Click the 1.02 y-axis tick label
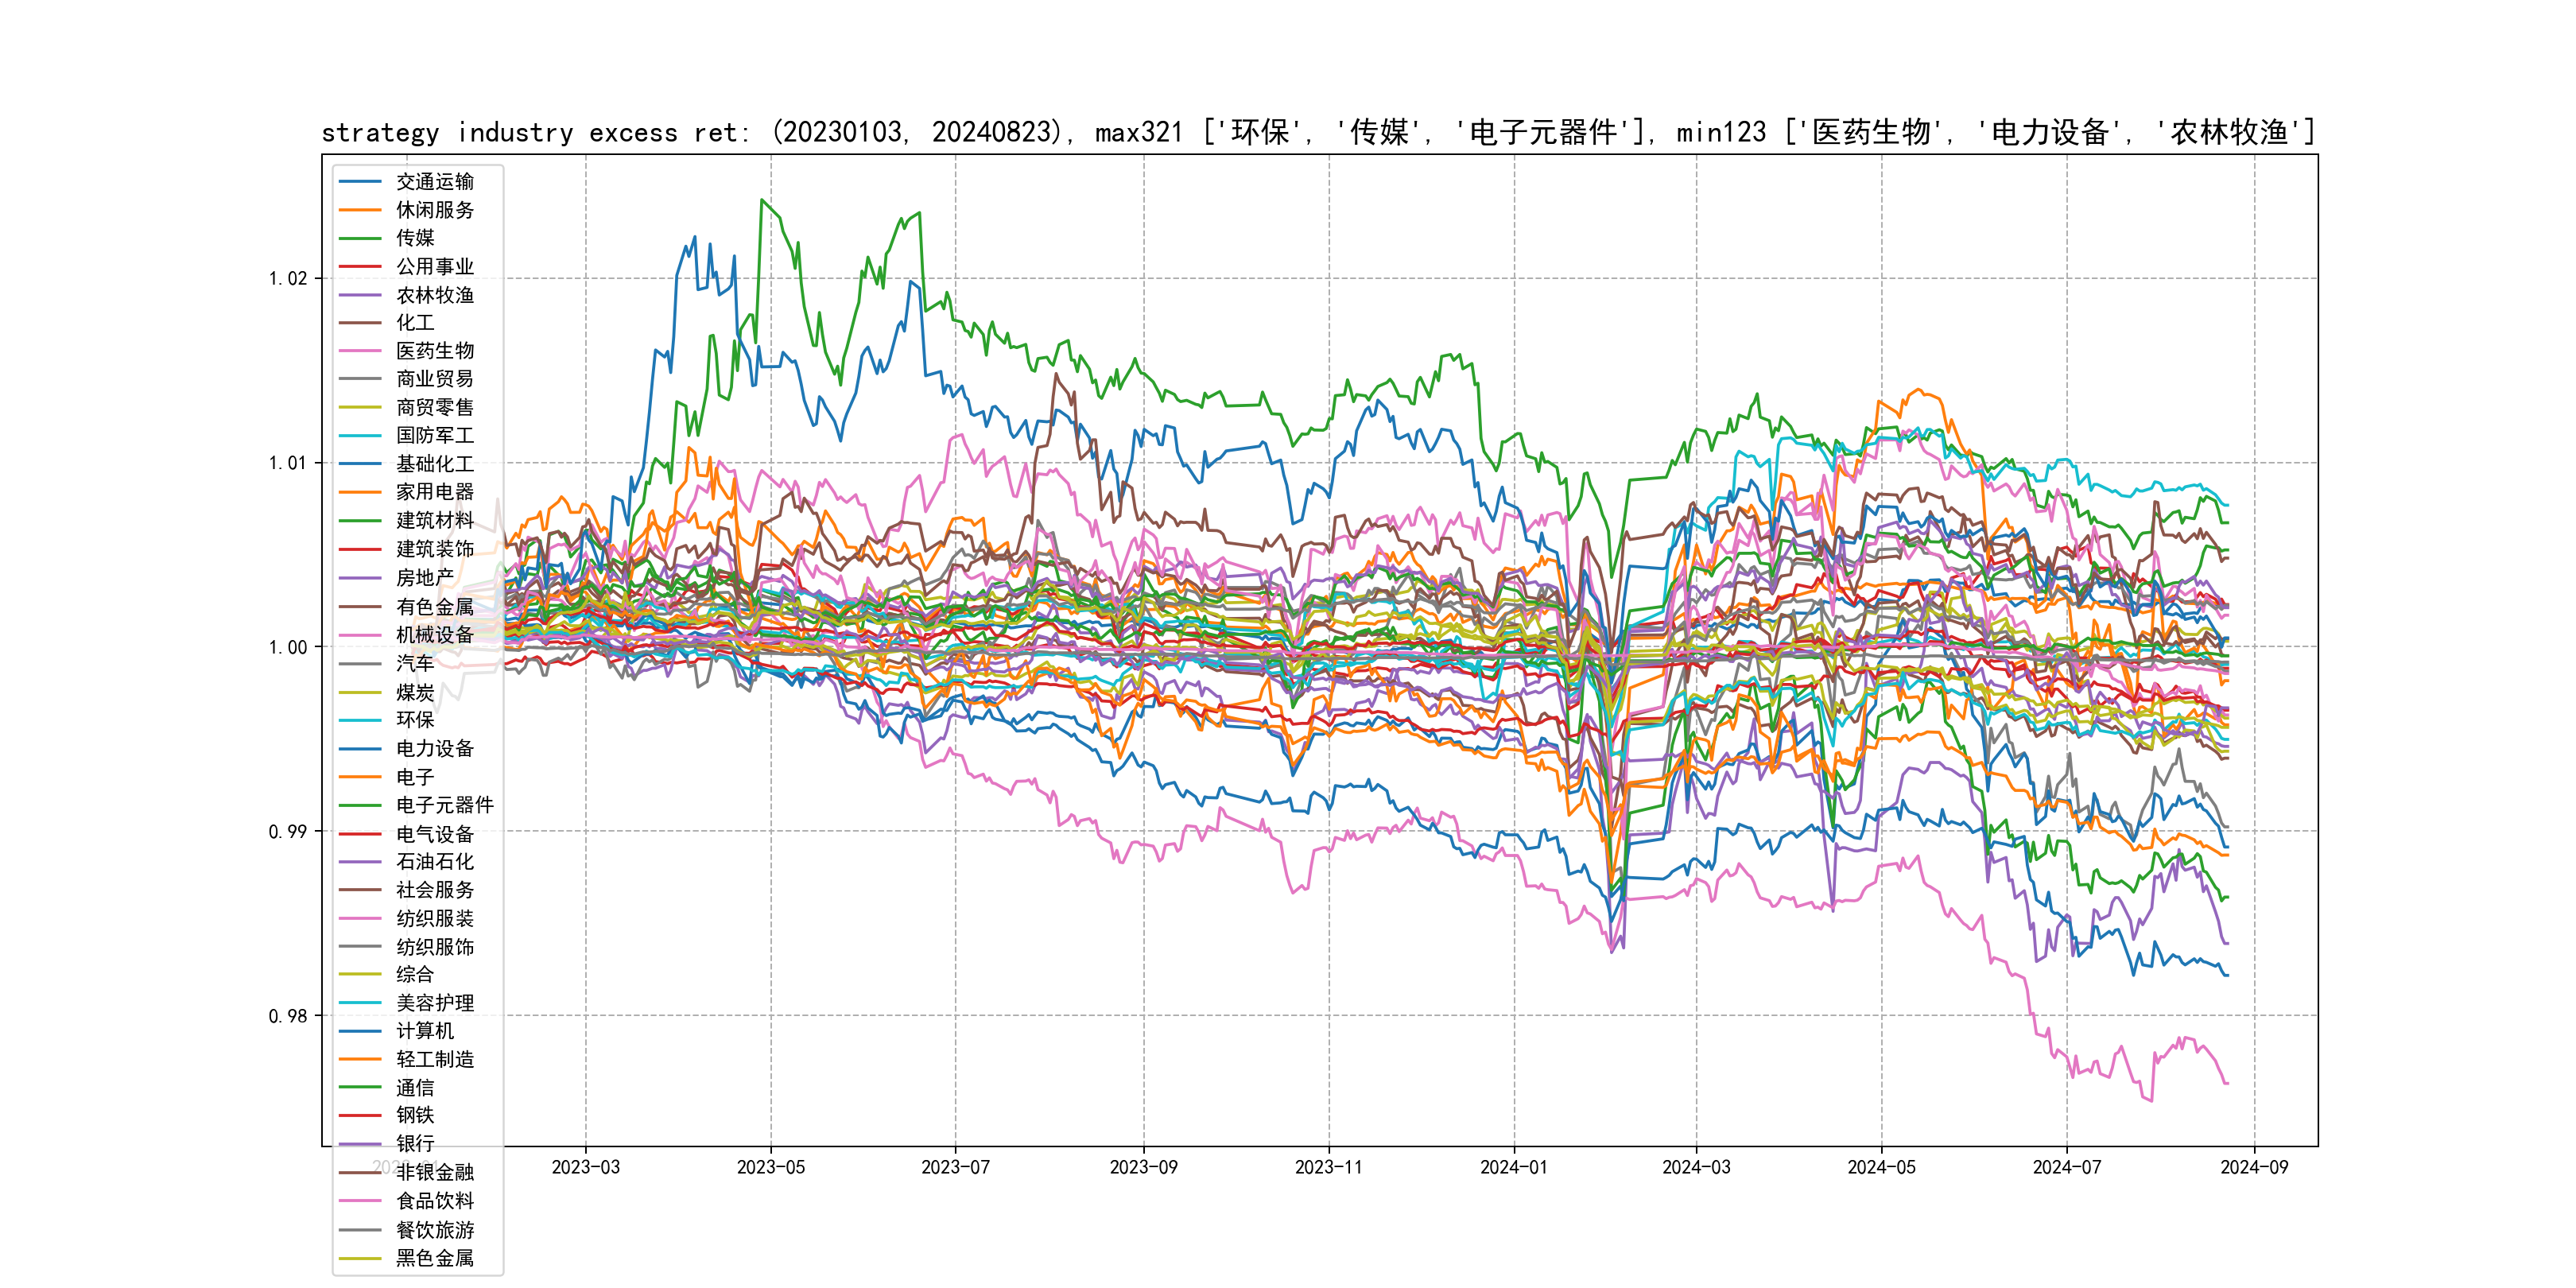This screenshot has width=2576, height=1288. click(x=288, y=278)
